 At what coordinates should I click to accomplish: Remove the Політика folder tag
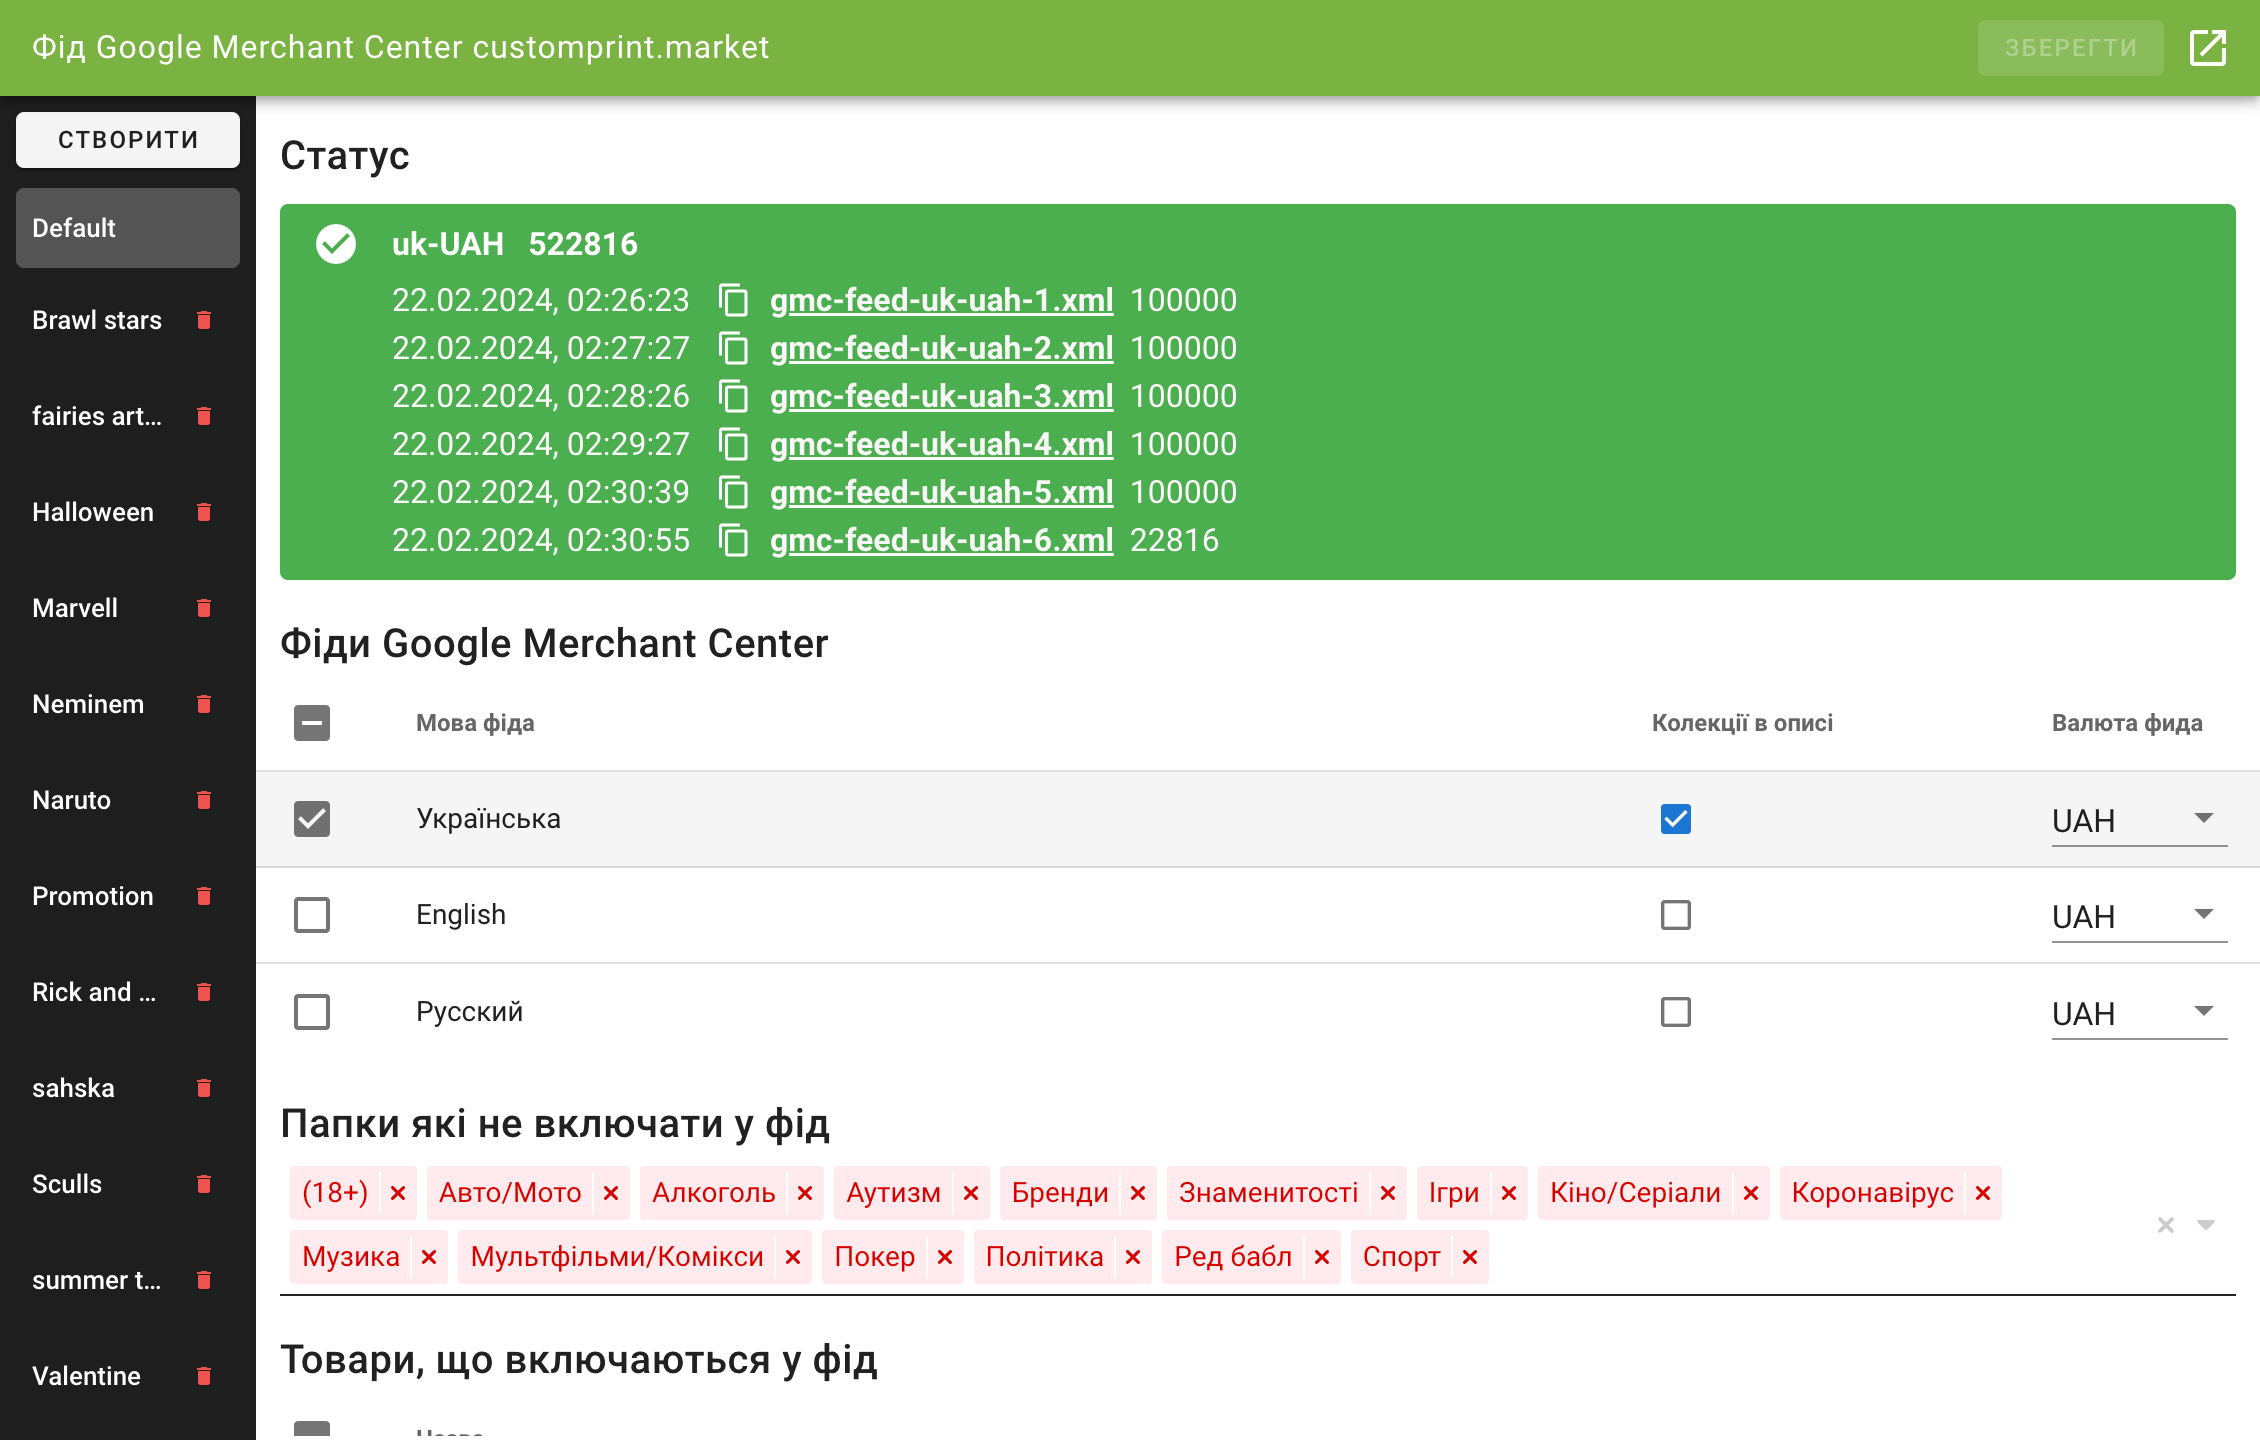[1133, 1257]
